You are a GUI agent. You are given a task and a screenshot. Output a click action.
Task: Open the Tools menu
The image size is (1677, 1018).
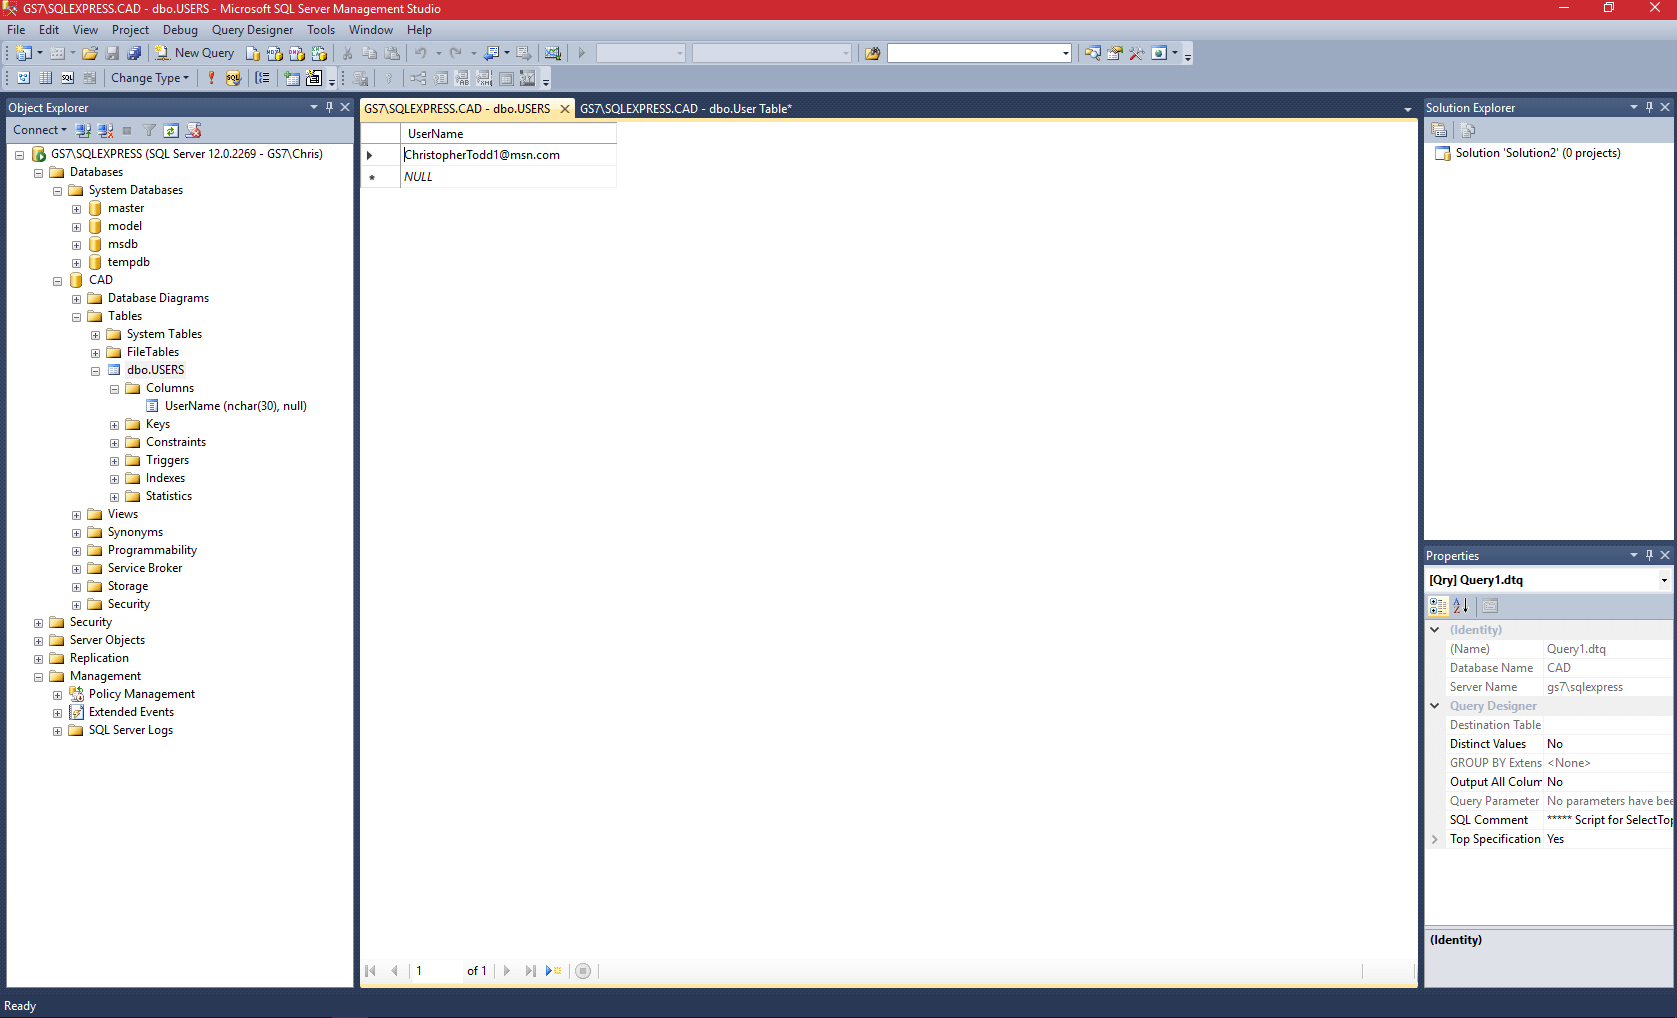(320, 30)
